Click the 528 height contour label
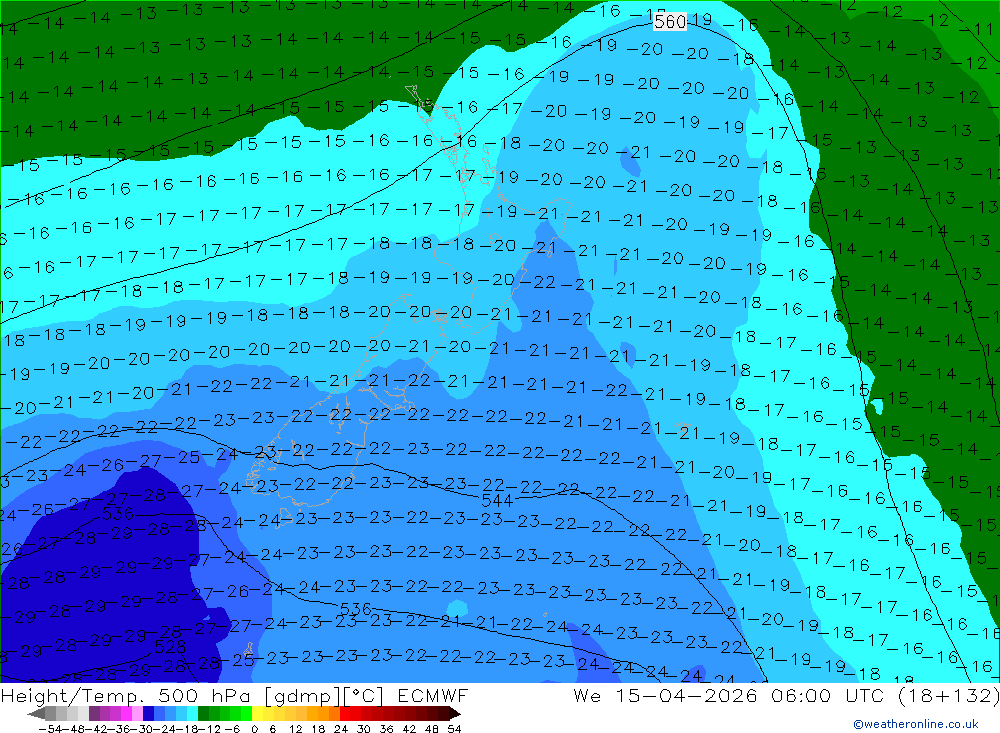1000x733 pixels. click(170, 648)
